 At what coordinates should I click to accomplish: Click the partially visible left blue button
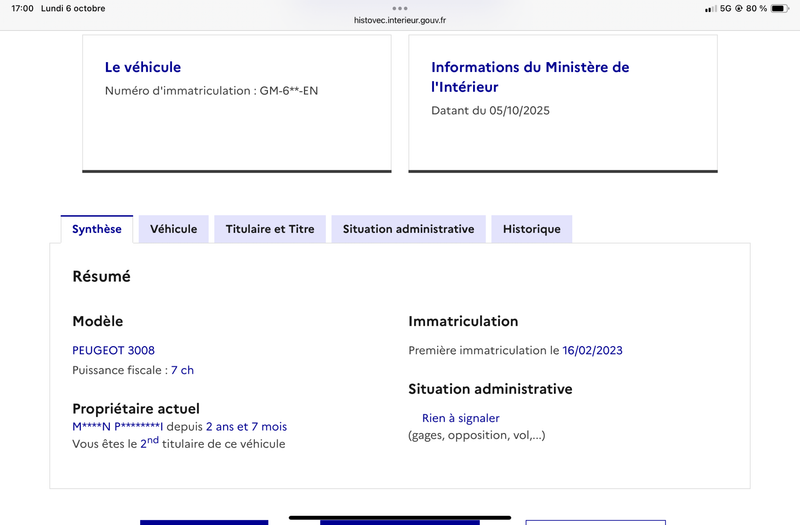204,522
